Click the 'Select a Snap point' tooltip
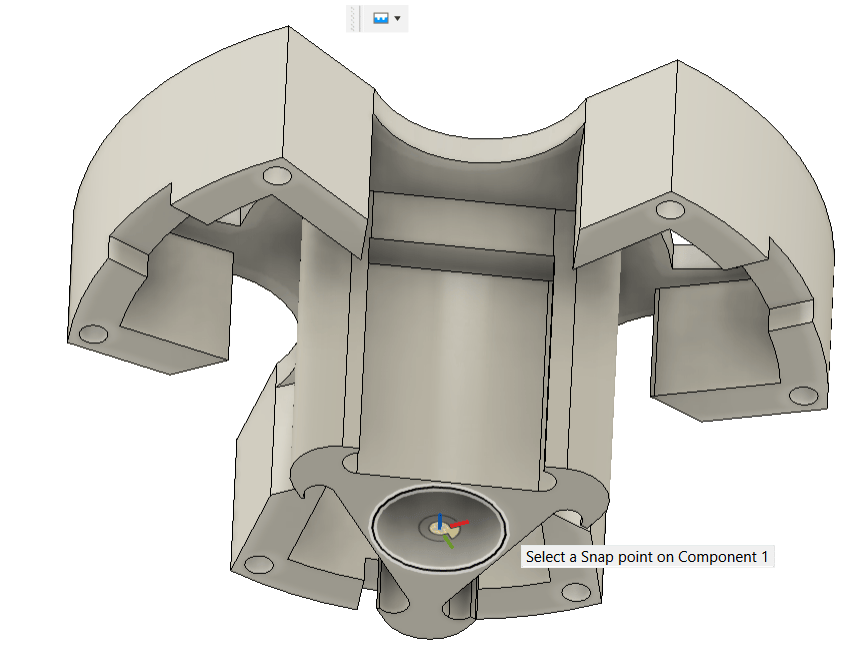 click(x=647, y=556)
